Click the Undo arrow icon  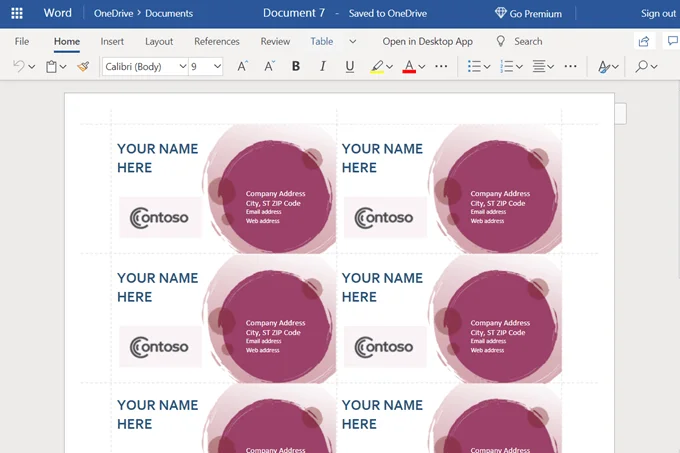click(19, 66)
